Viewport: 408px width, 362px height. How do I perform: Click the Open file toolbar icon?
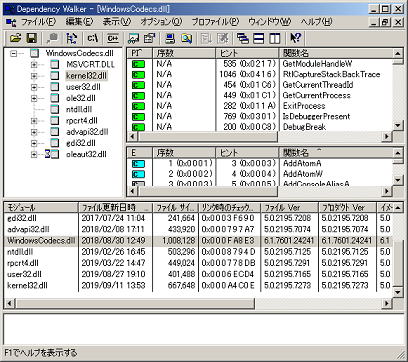(x=15, y=38)
